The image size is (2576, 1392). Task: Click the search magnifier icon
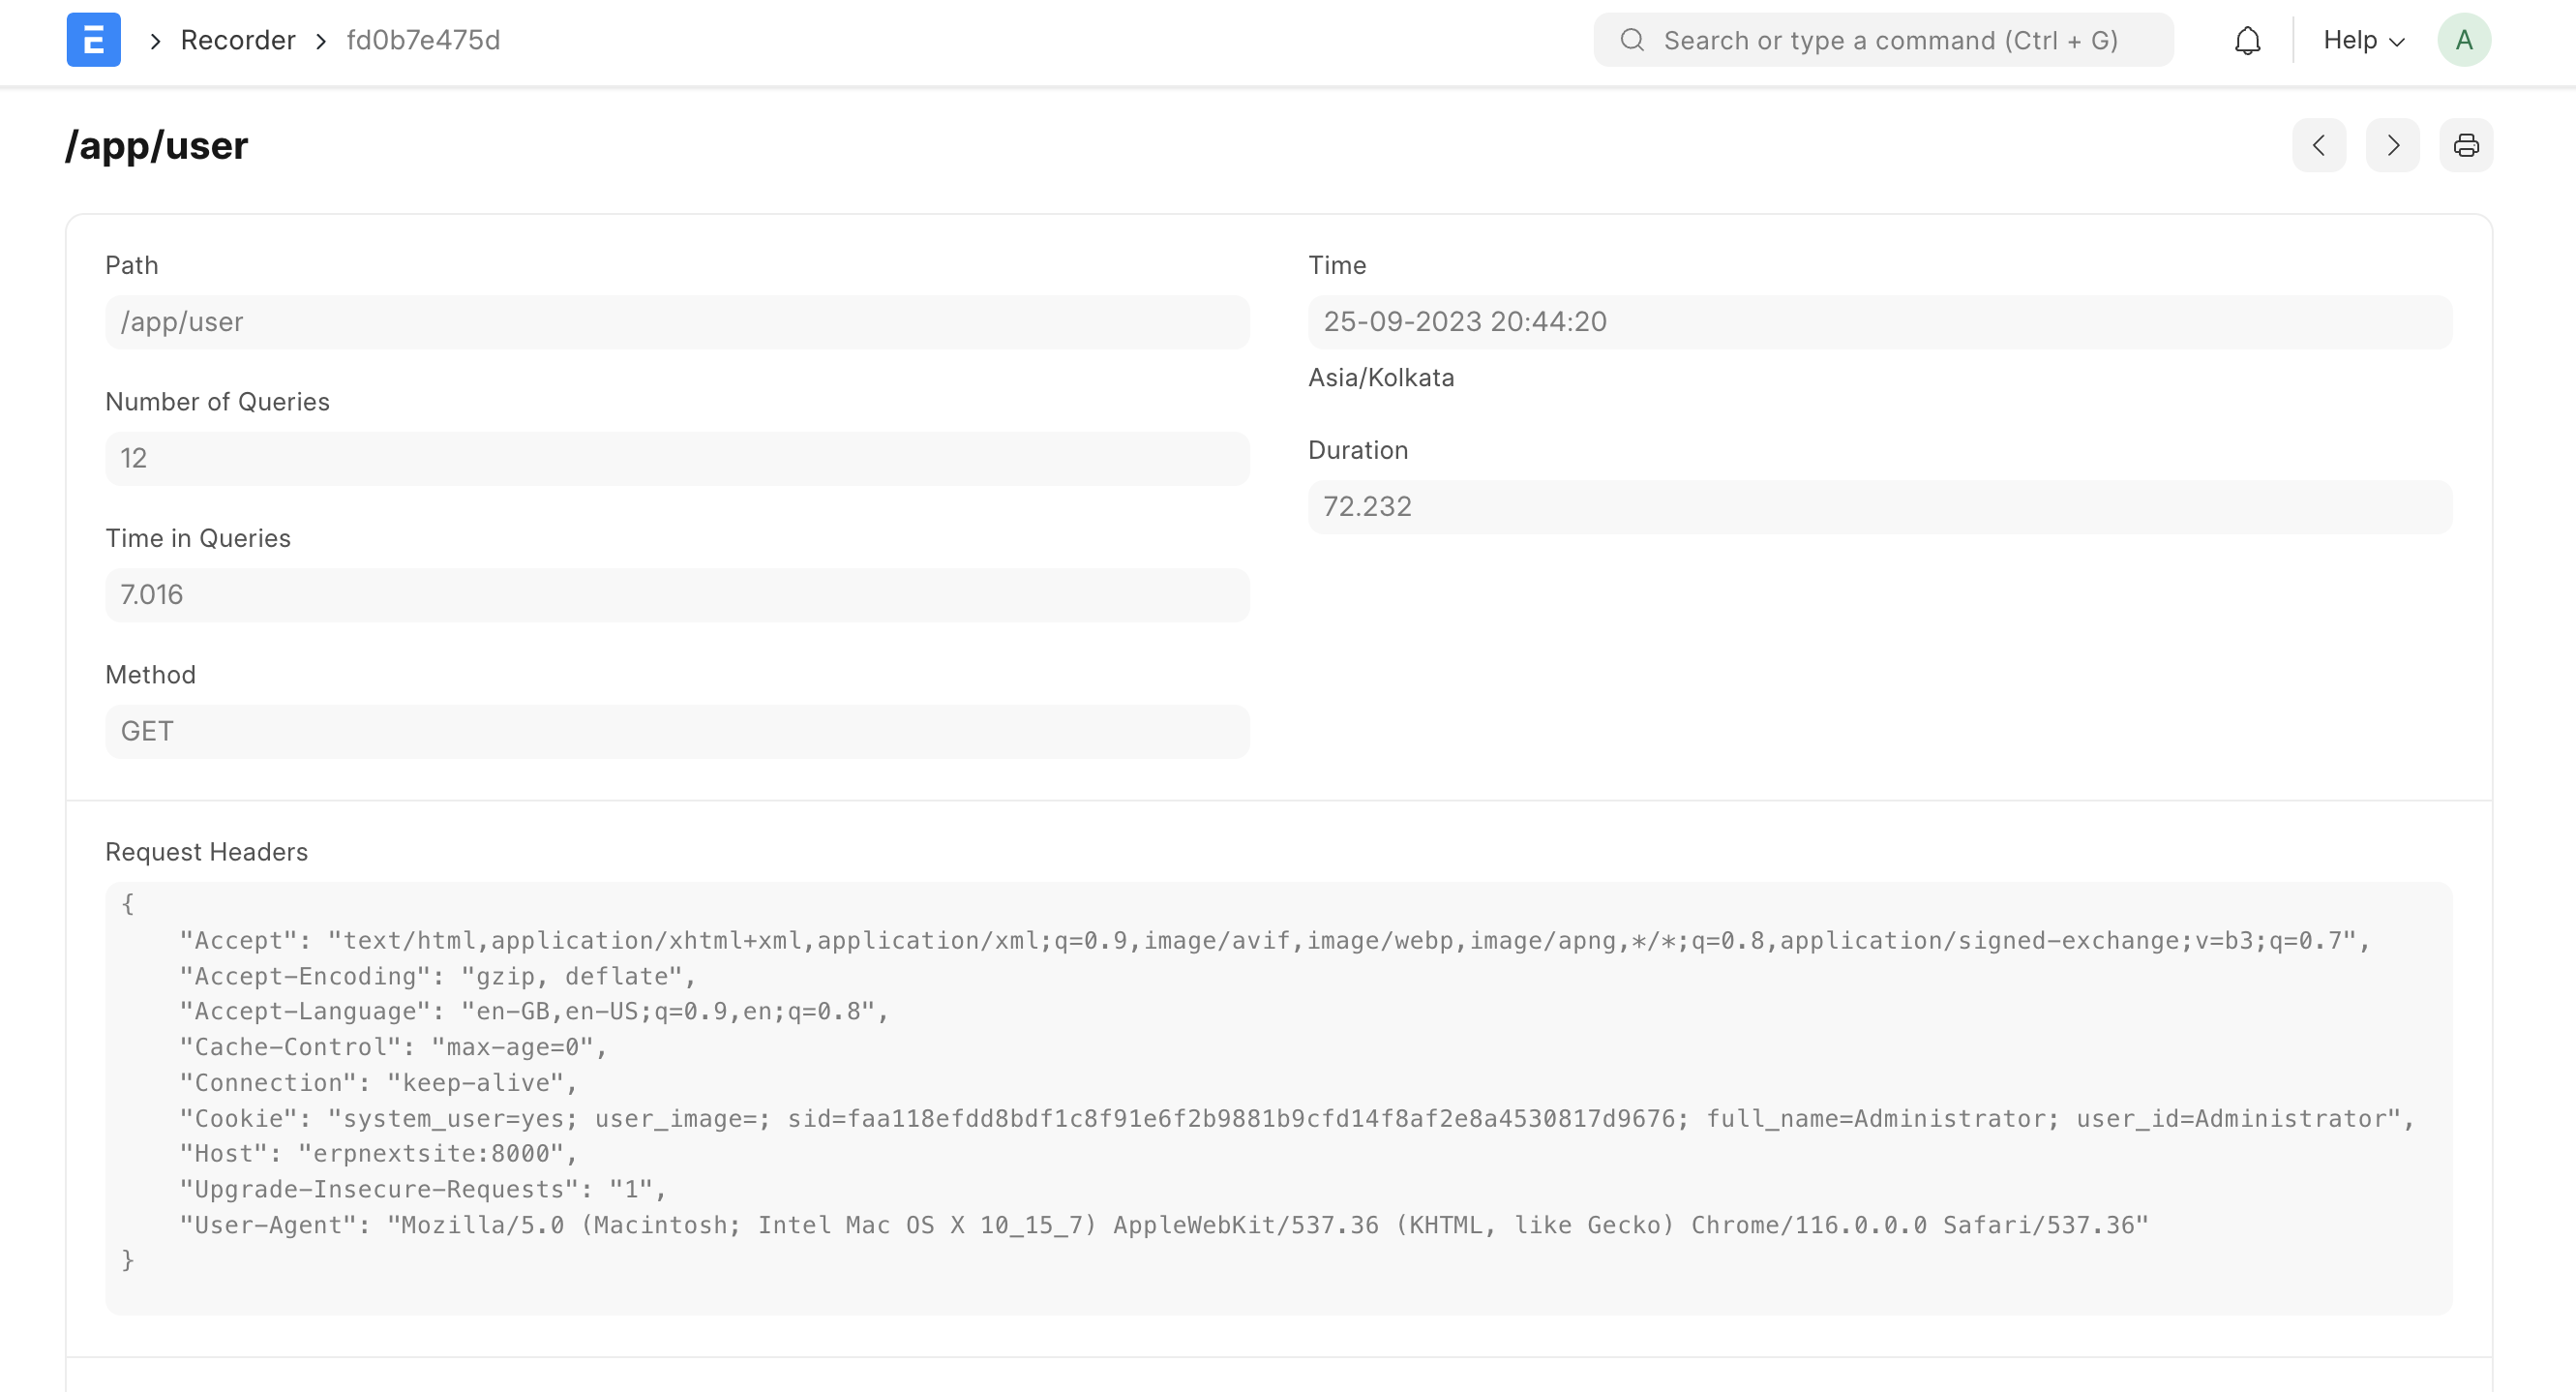tap(1632, 39)
